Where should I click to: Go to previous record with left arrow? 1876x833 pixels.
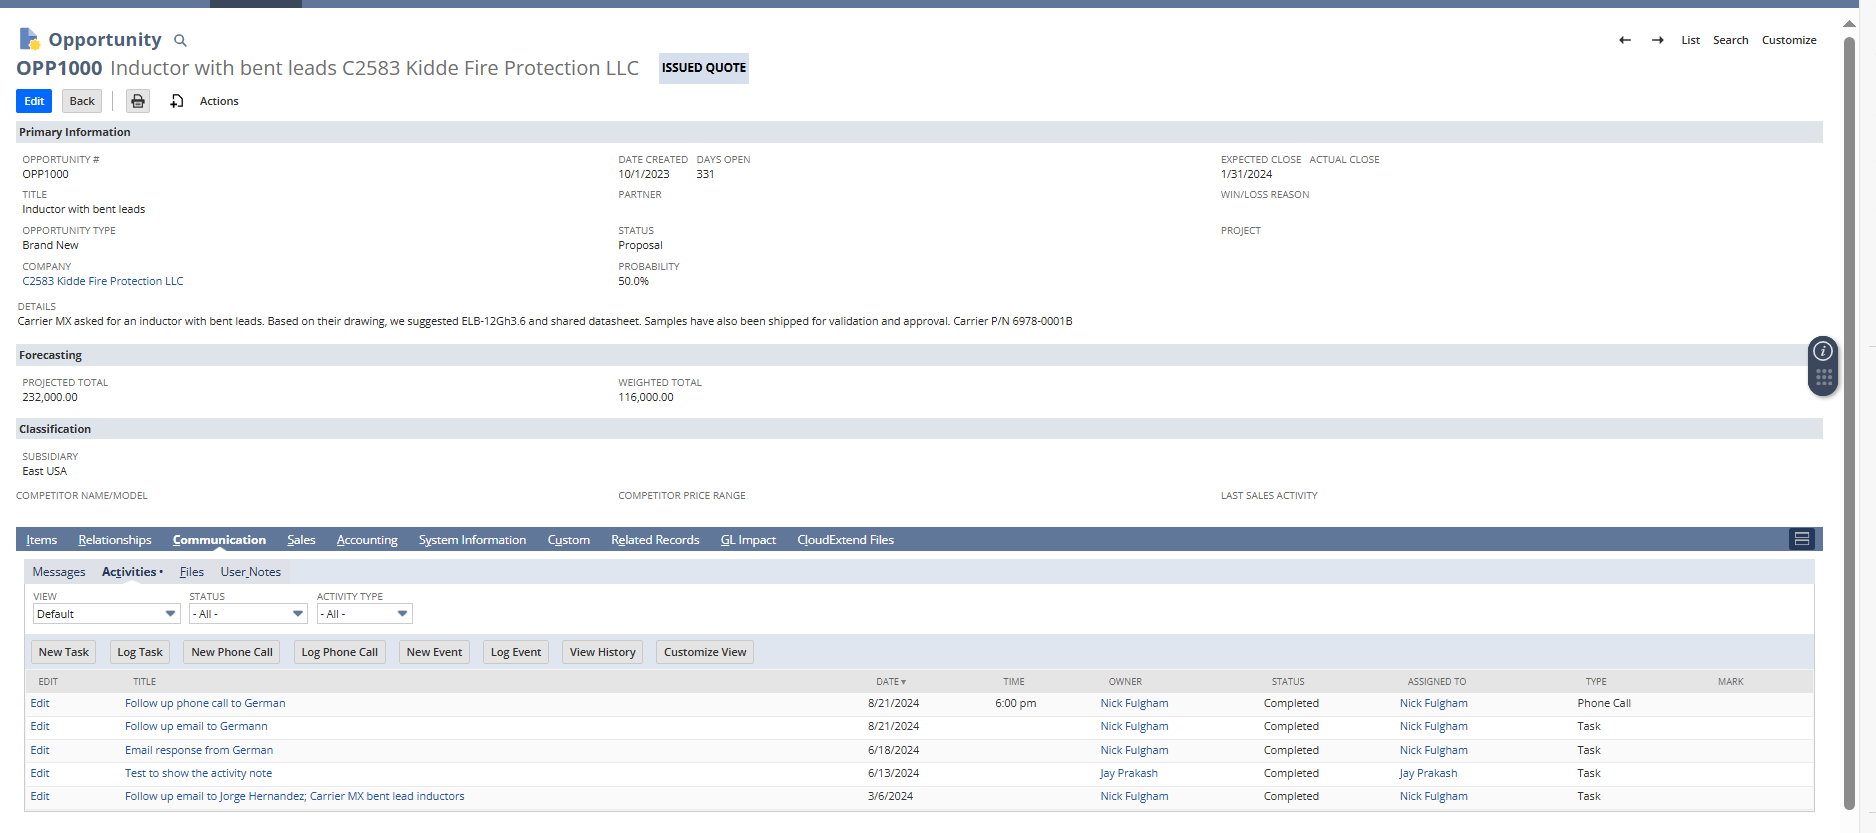(1625, 40)
